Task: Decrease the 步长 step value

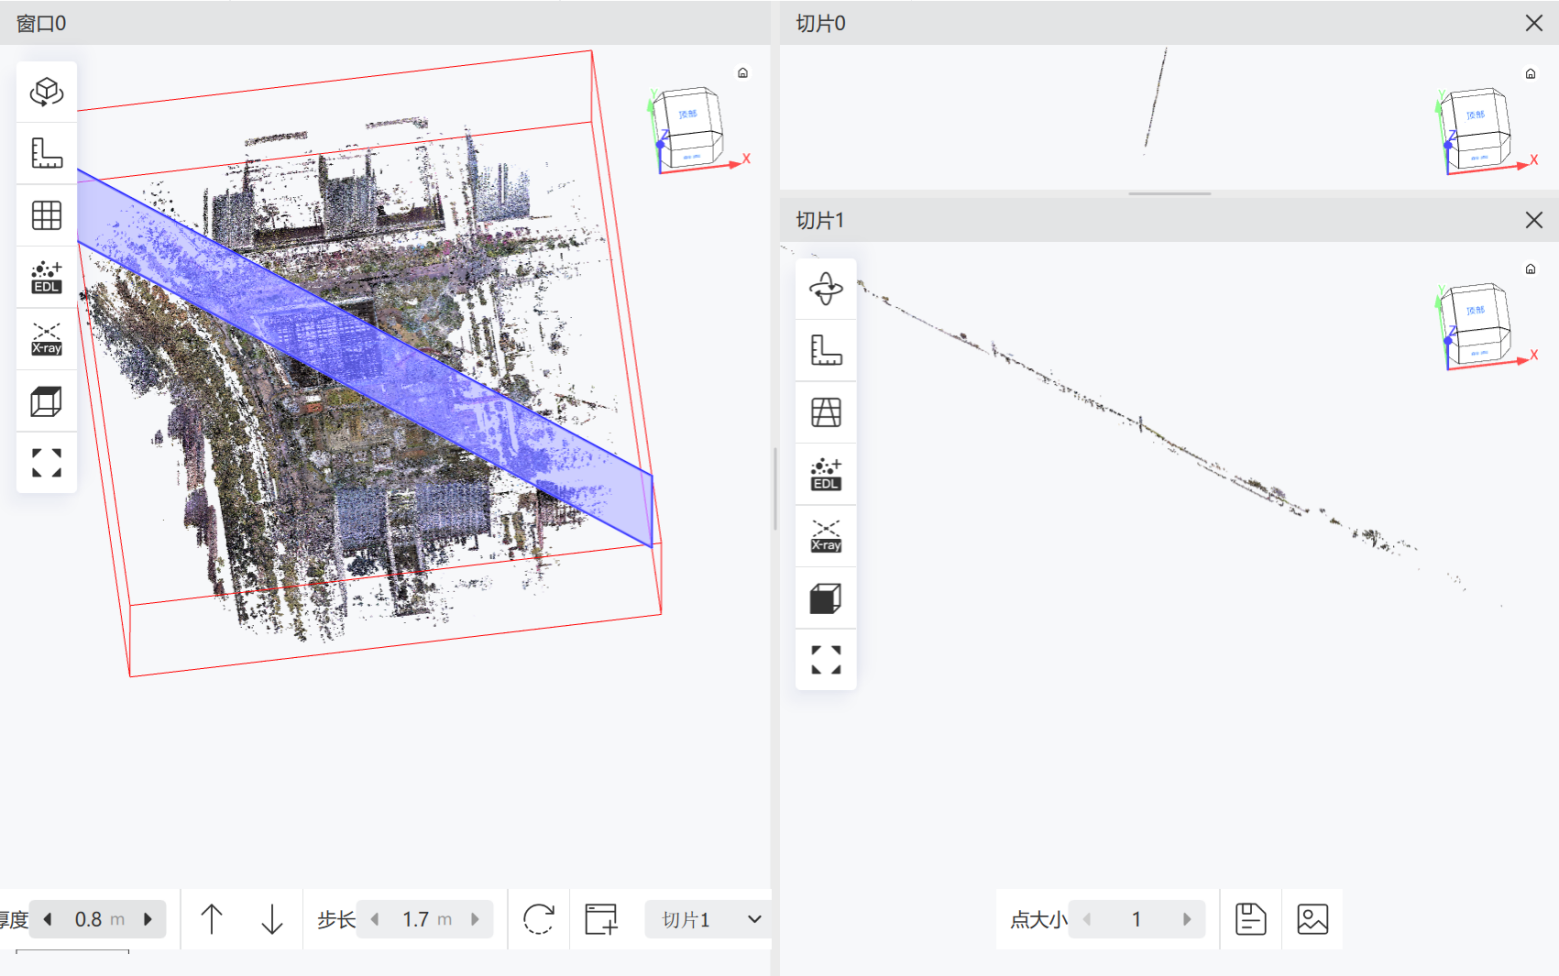Action: [375, 919]
